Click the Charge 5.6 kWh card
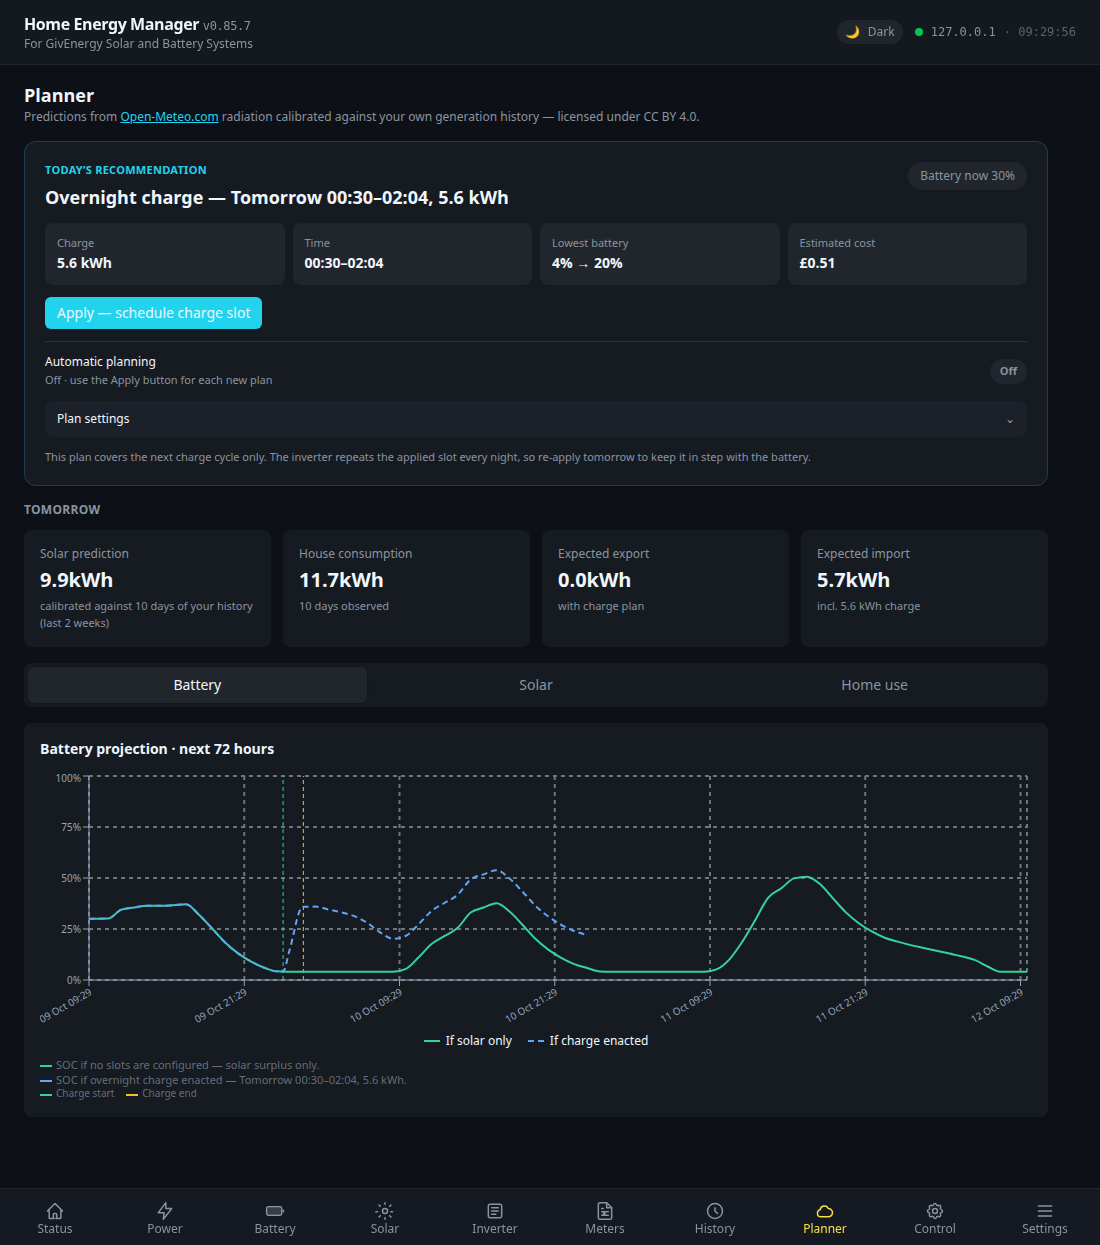This screenshot has height=1245, width=1100. click(x=165, y=254)
